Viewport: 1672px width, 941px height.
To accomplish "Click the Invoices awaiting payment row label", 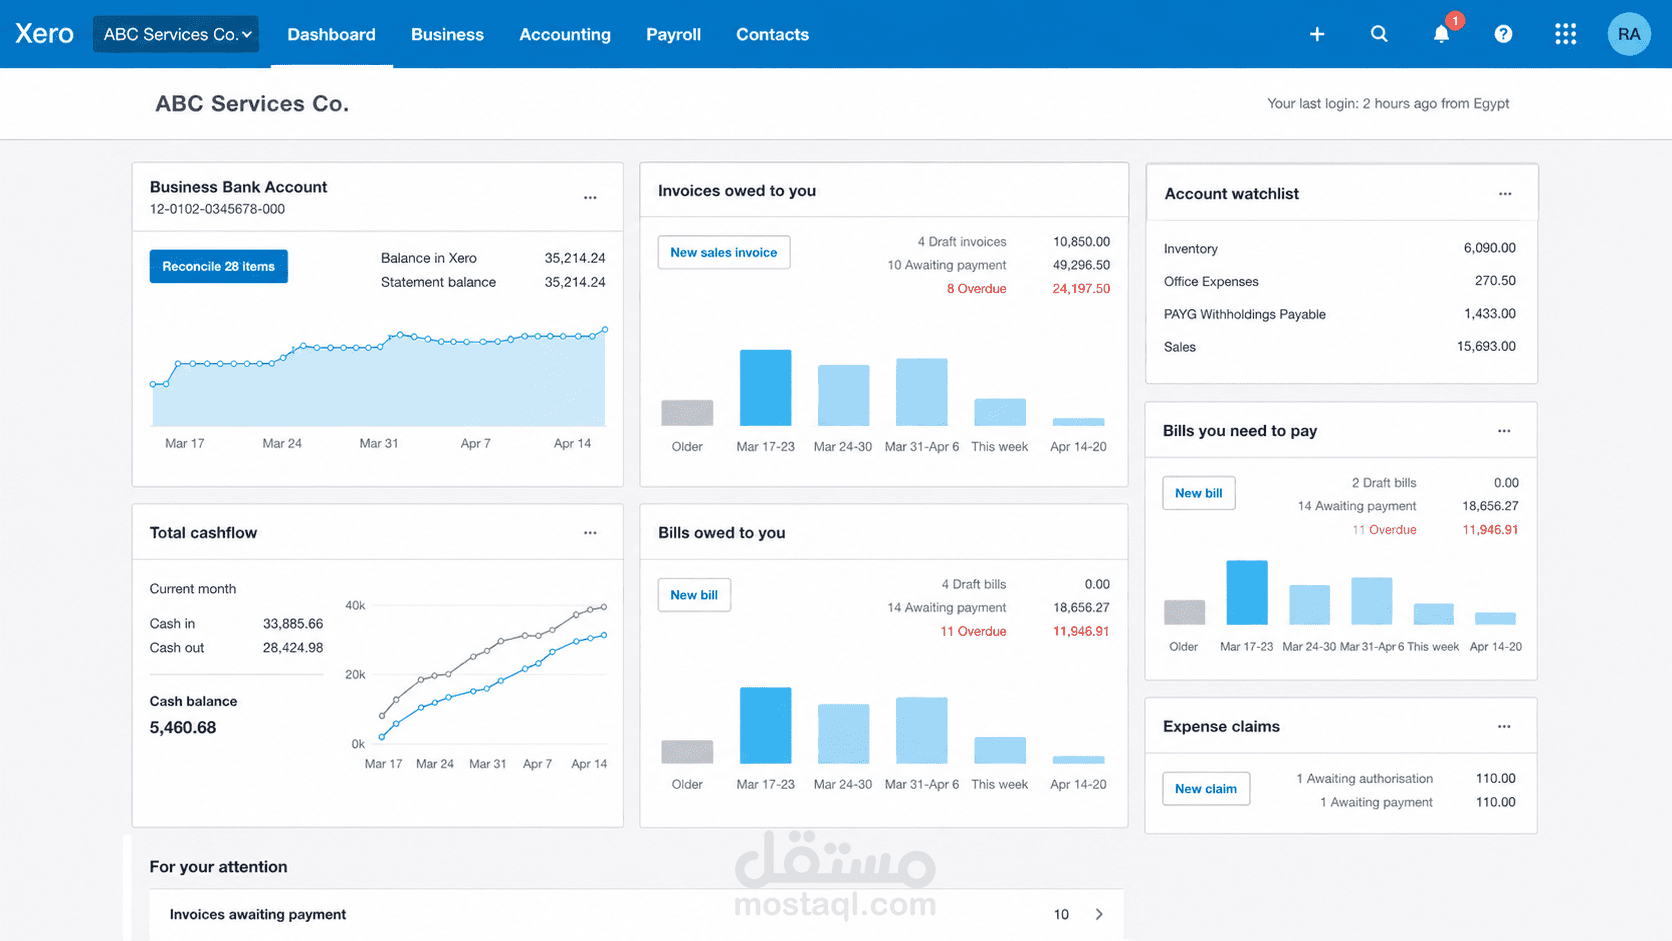I will point(258,914).
